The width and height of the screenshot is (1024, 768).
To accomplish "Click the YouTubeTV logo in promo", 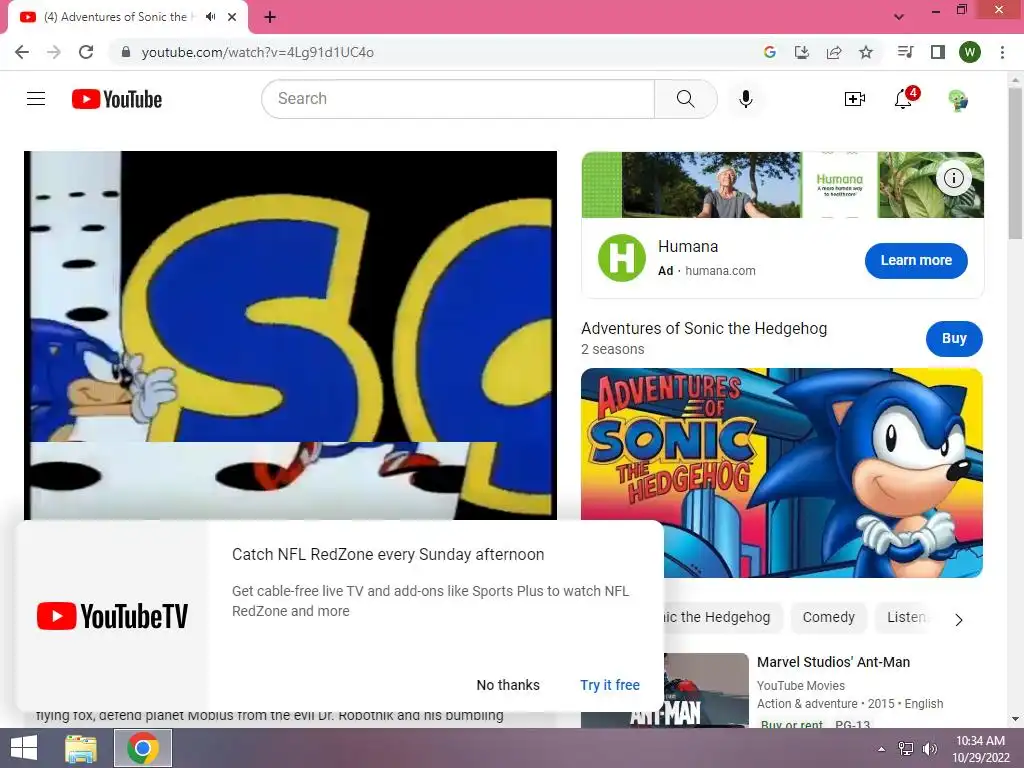I will (112, 616).
